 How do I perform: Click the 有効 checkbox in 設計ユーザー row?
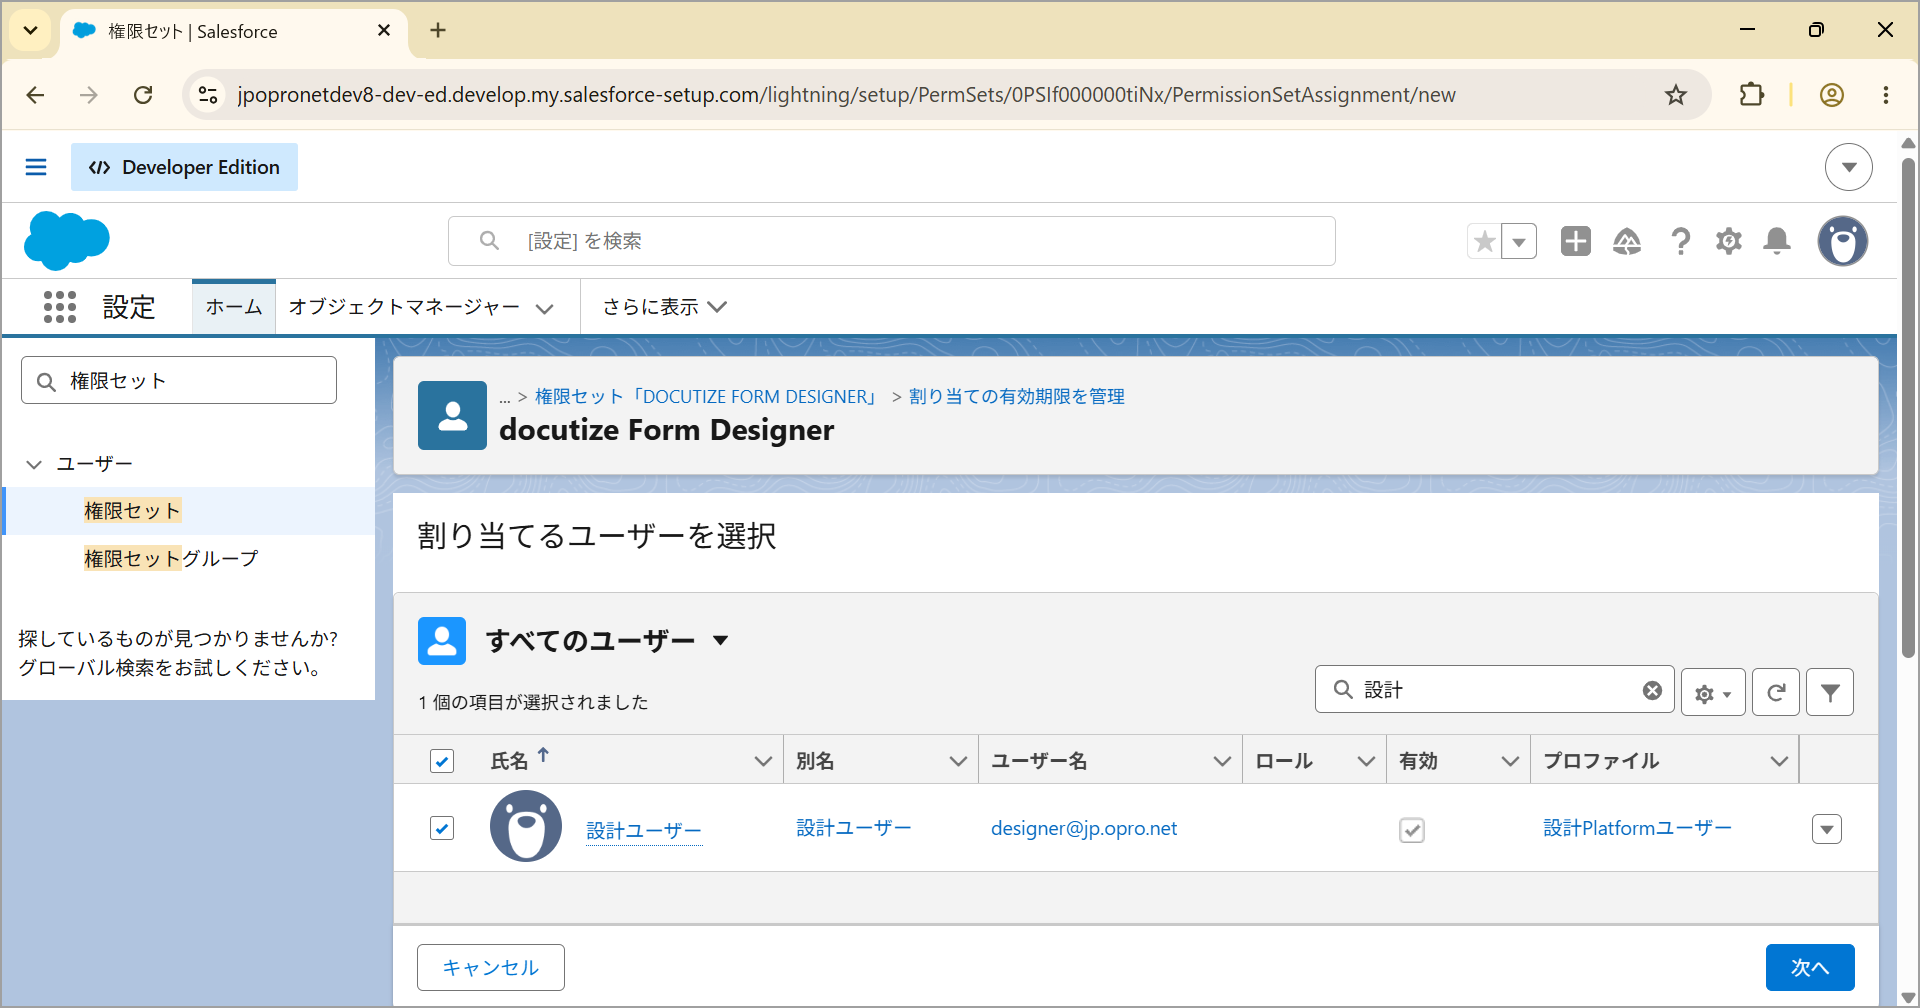tap(1412, 830)
